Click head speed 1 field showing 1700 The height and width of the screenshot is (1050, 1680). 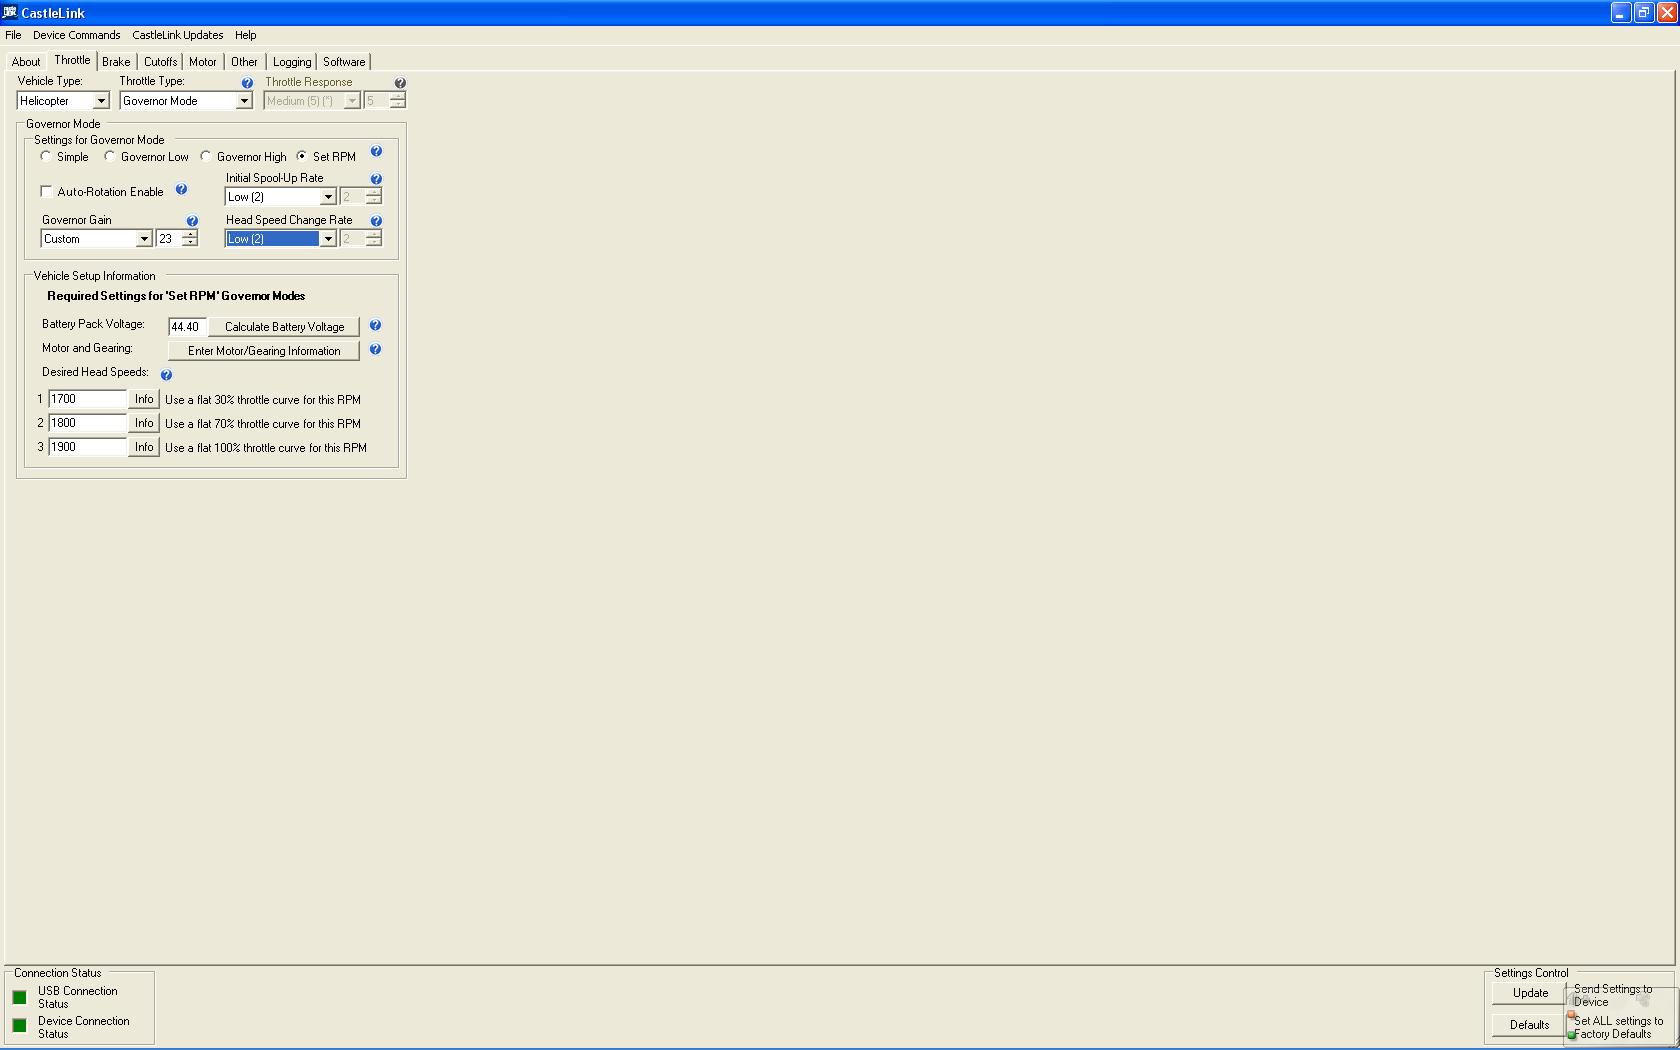(88, 399)
